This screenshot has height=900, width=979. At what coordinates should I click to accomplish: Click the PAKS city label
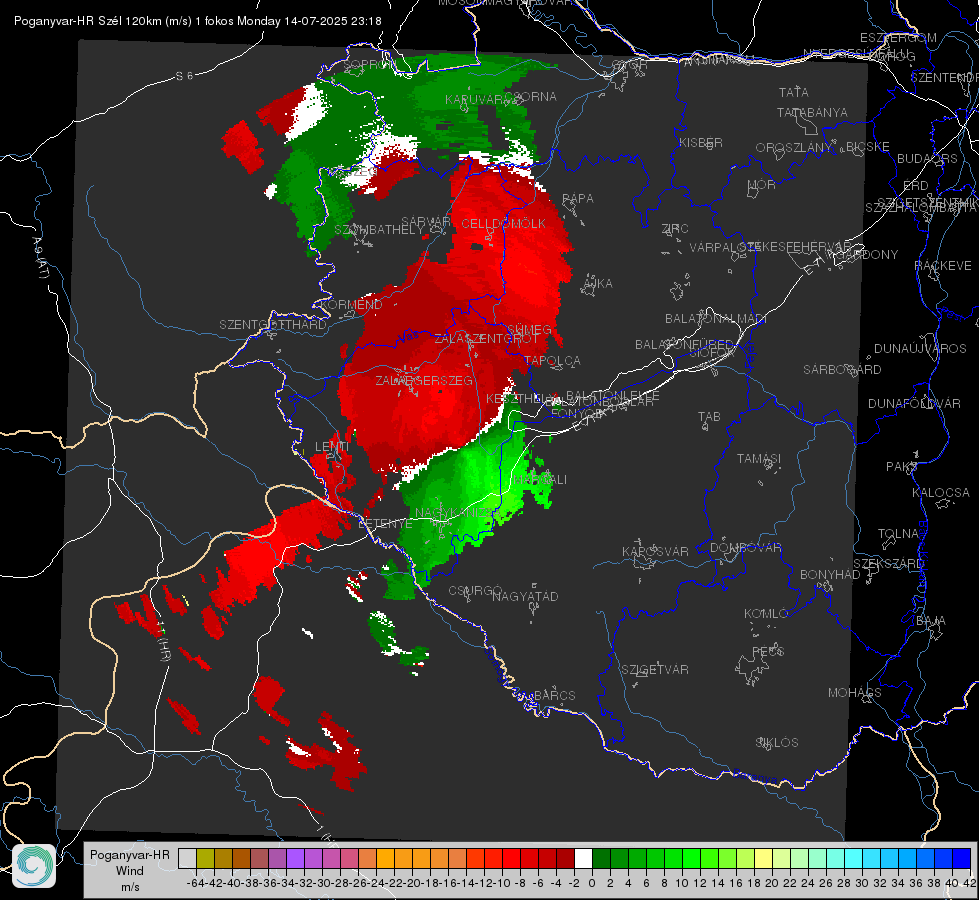click(x=902, y=467)
